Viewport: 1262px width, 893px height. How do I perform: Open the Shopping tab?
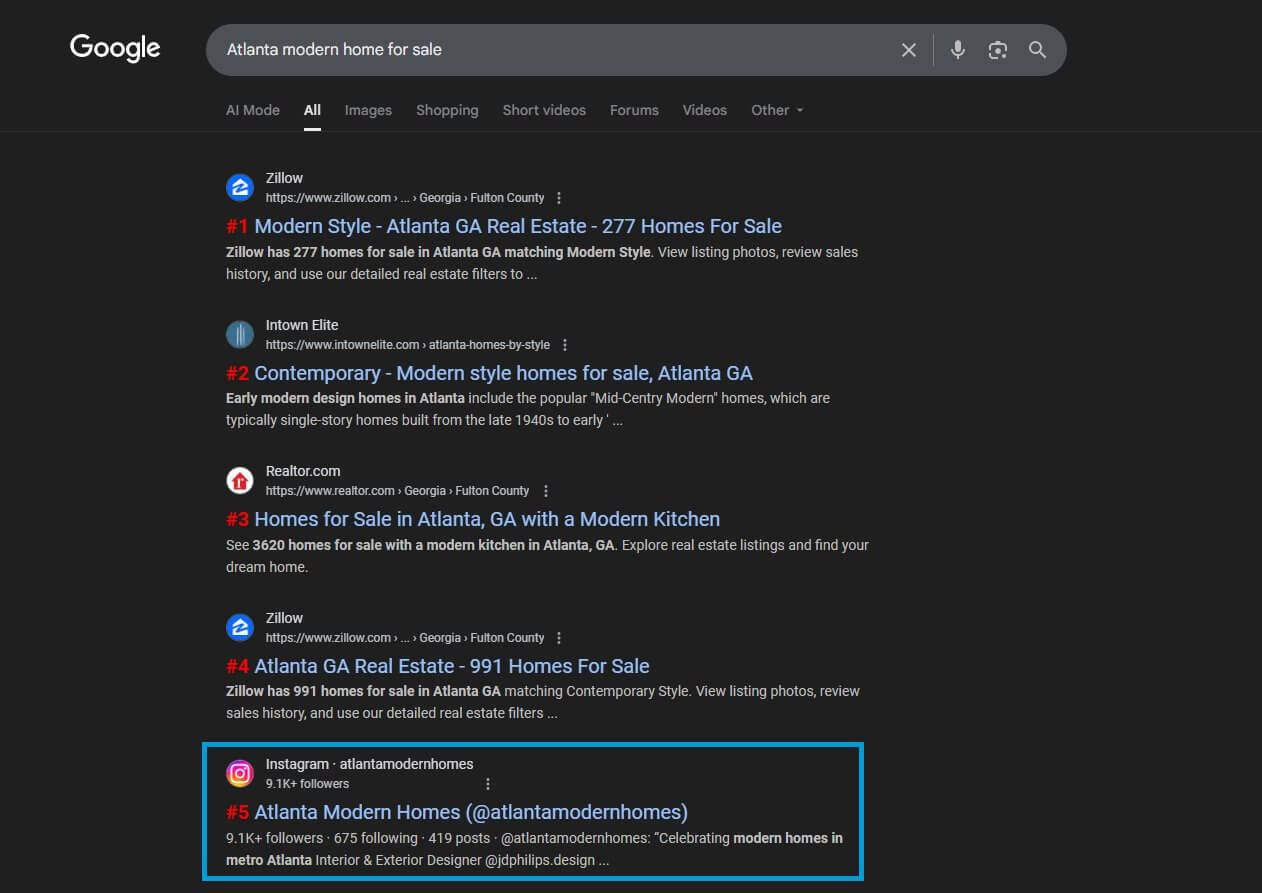coord(447,110)
